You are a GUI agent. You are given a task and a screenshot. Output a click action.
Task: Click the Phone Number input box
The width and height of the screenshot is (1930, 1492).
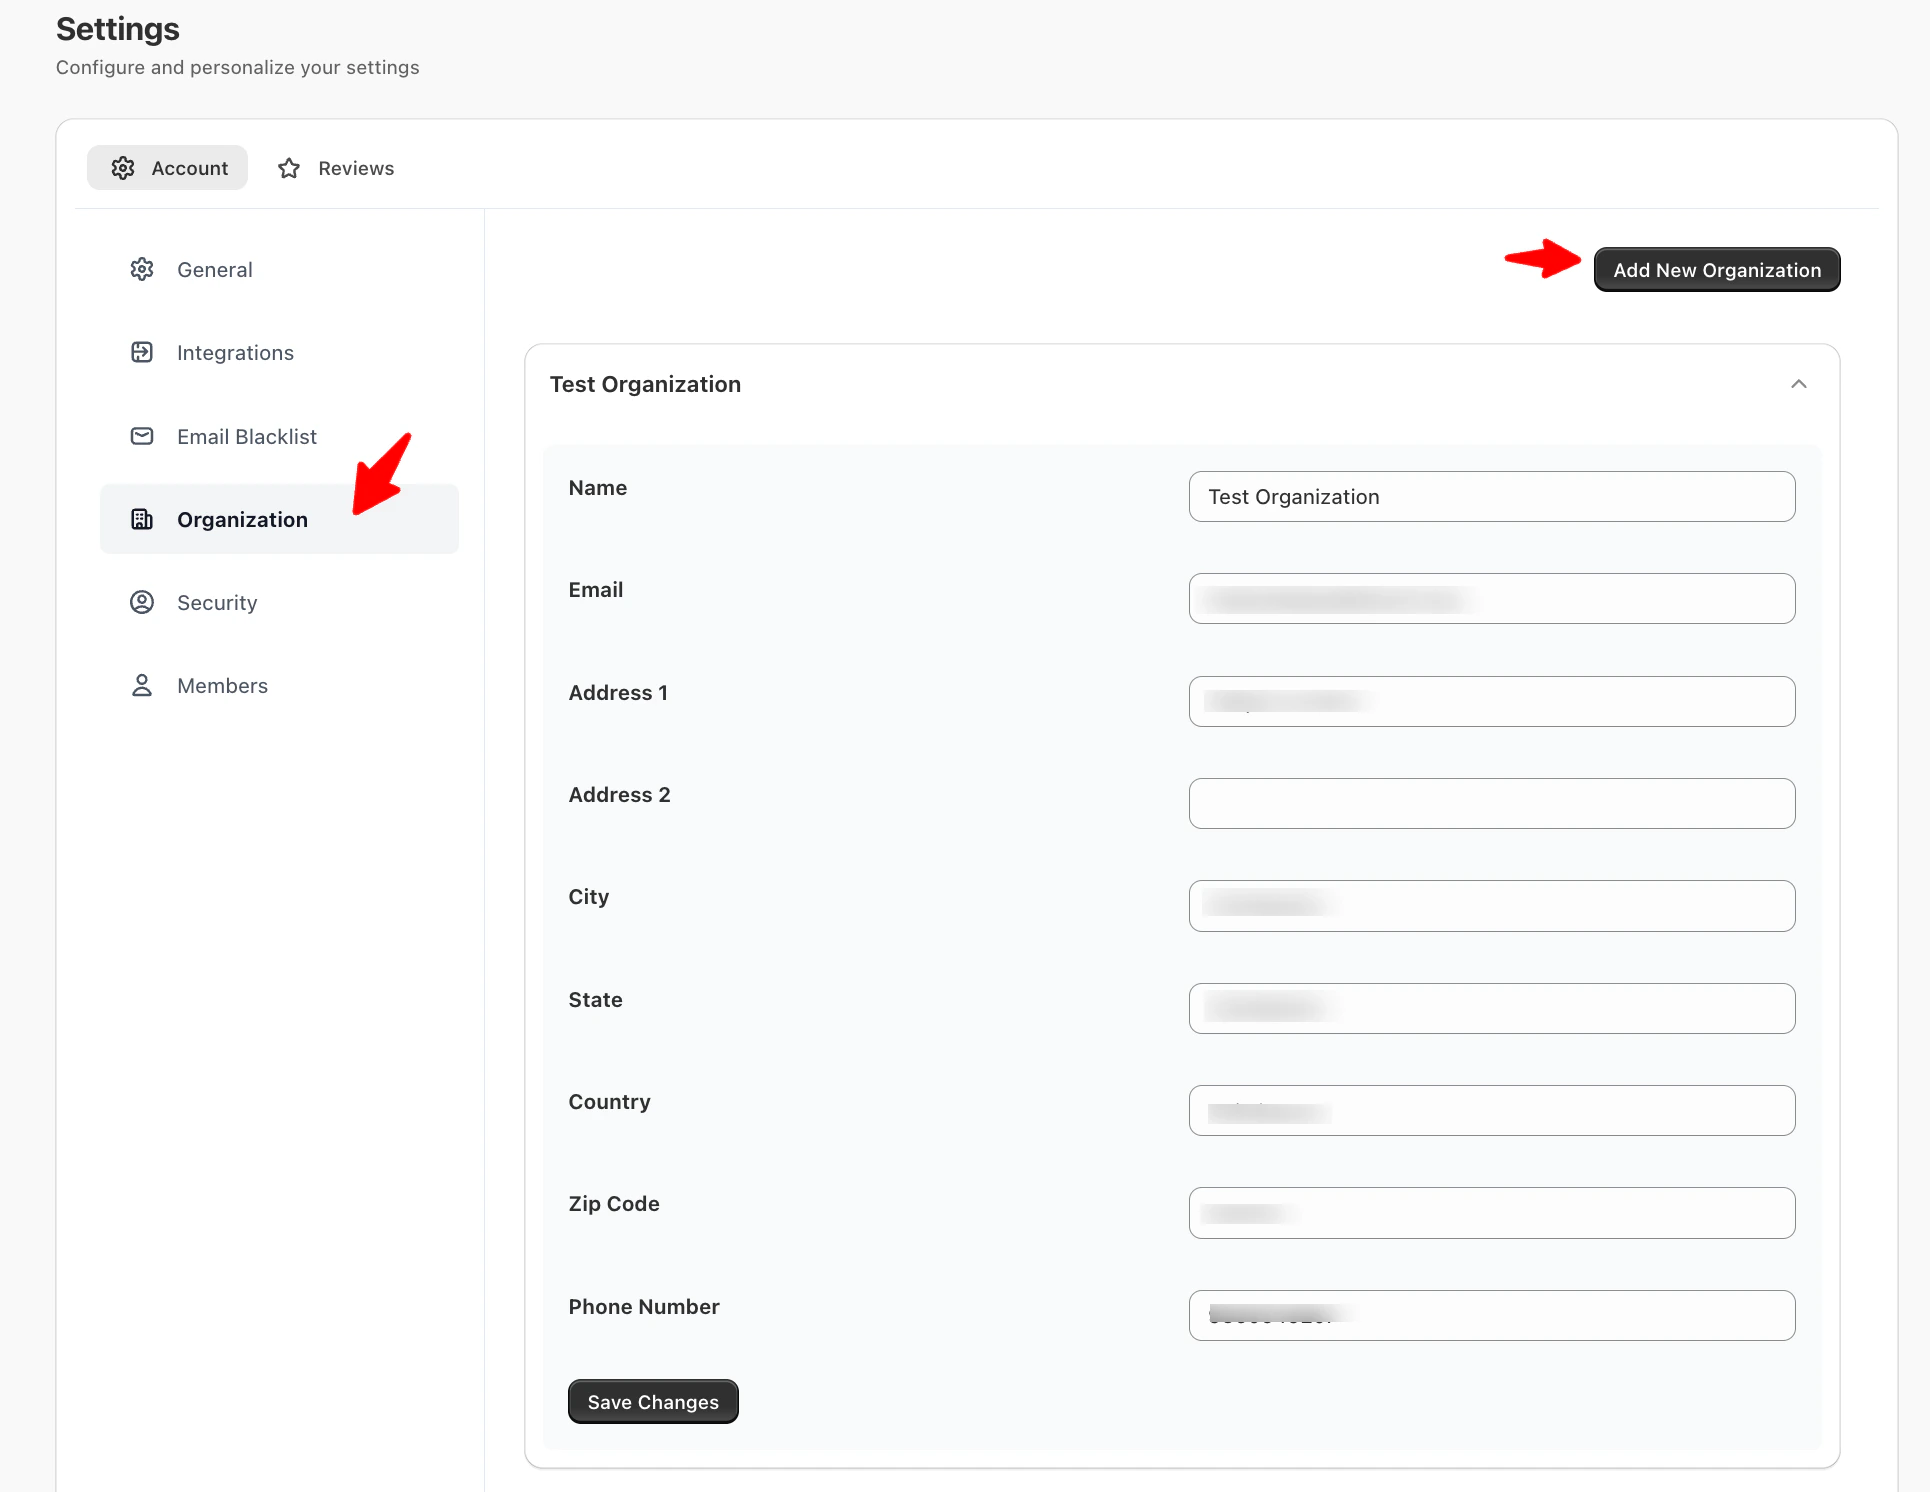1491,1315
